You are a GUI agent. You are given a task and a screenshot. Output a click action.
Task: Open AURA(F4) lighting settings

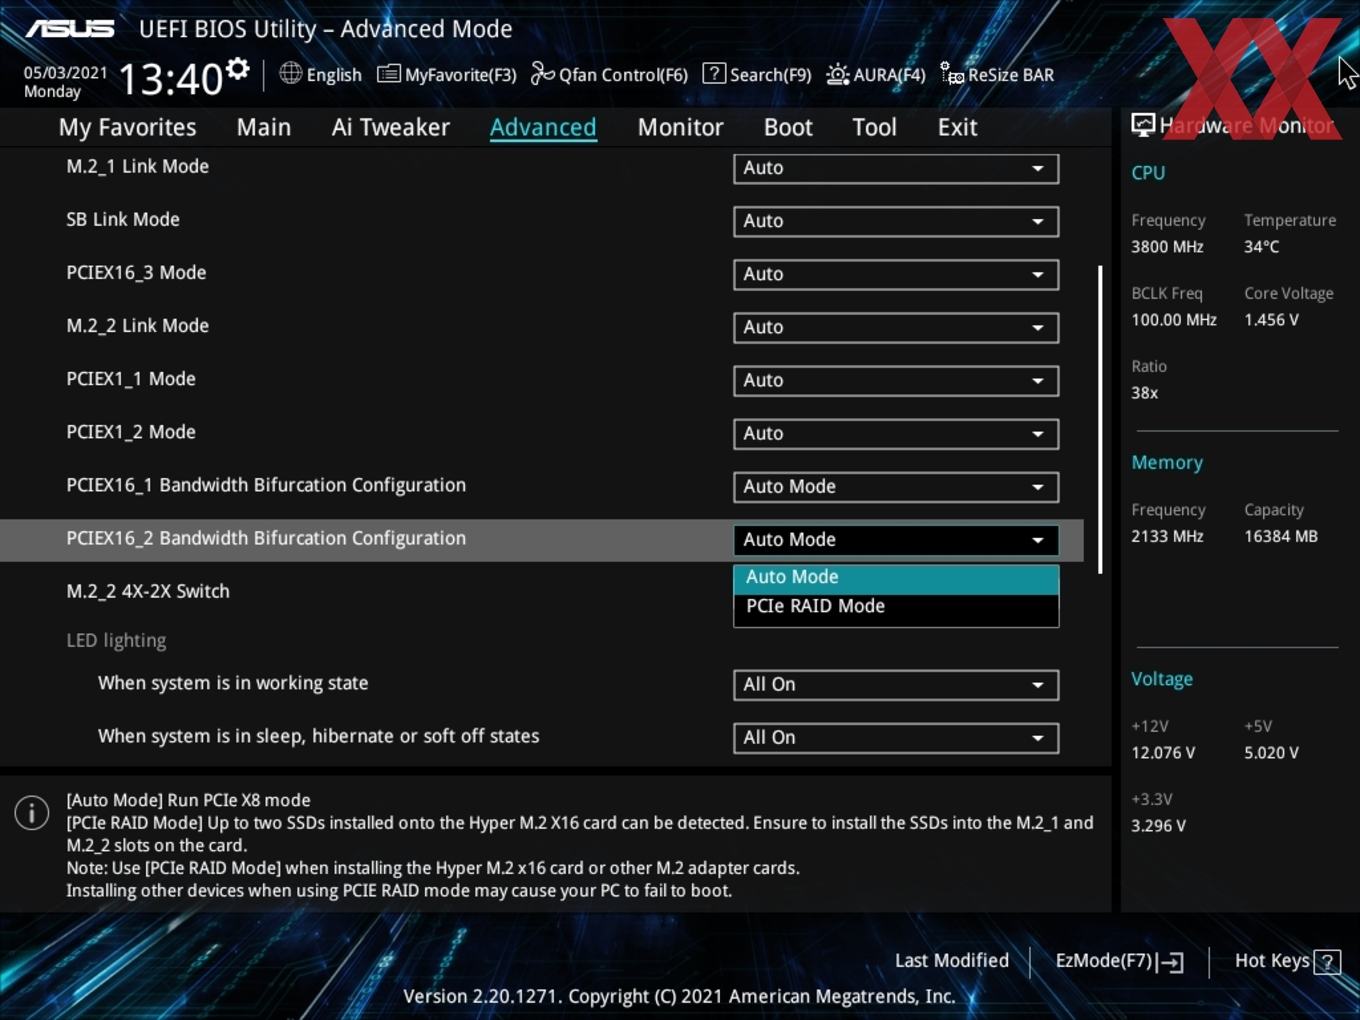[876, 74]
